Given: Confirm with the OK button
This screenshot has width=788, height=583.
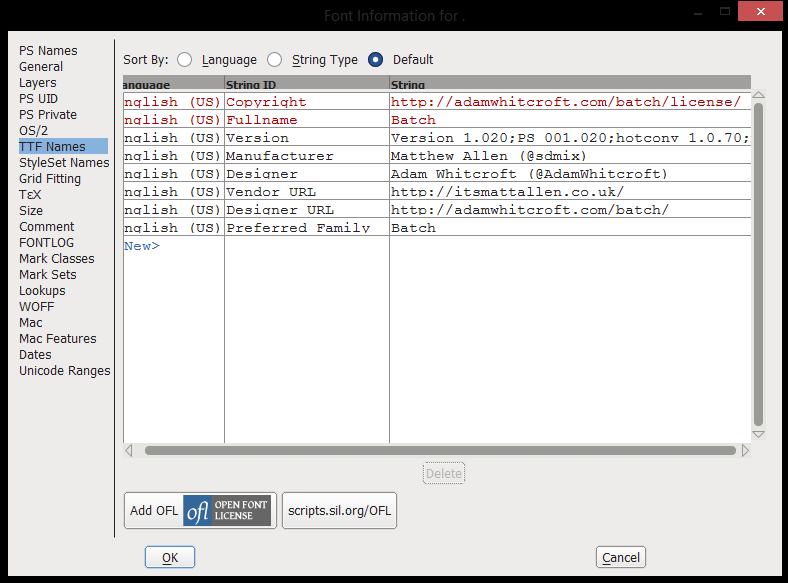Looking at the screenshot, I should pos(170,557).
